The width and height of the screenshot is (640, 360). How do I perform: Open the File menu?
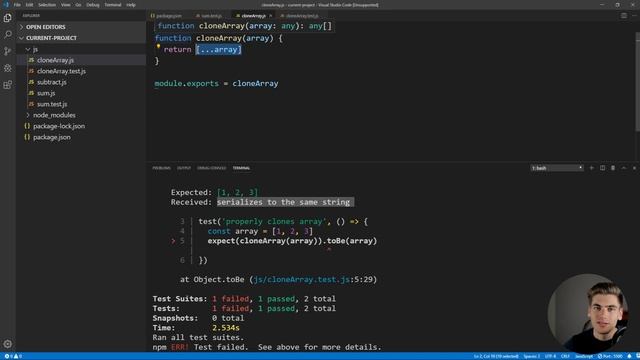coord(17,5)
